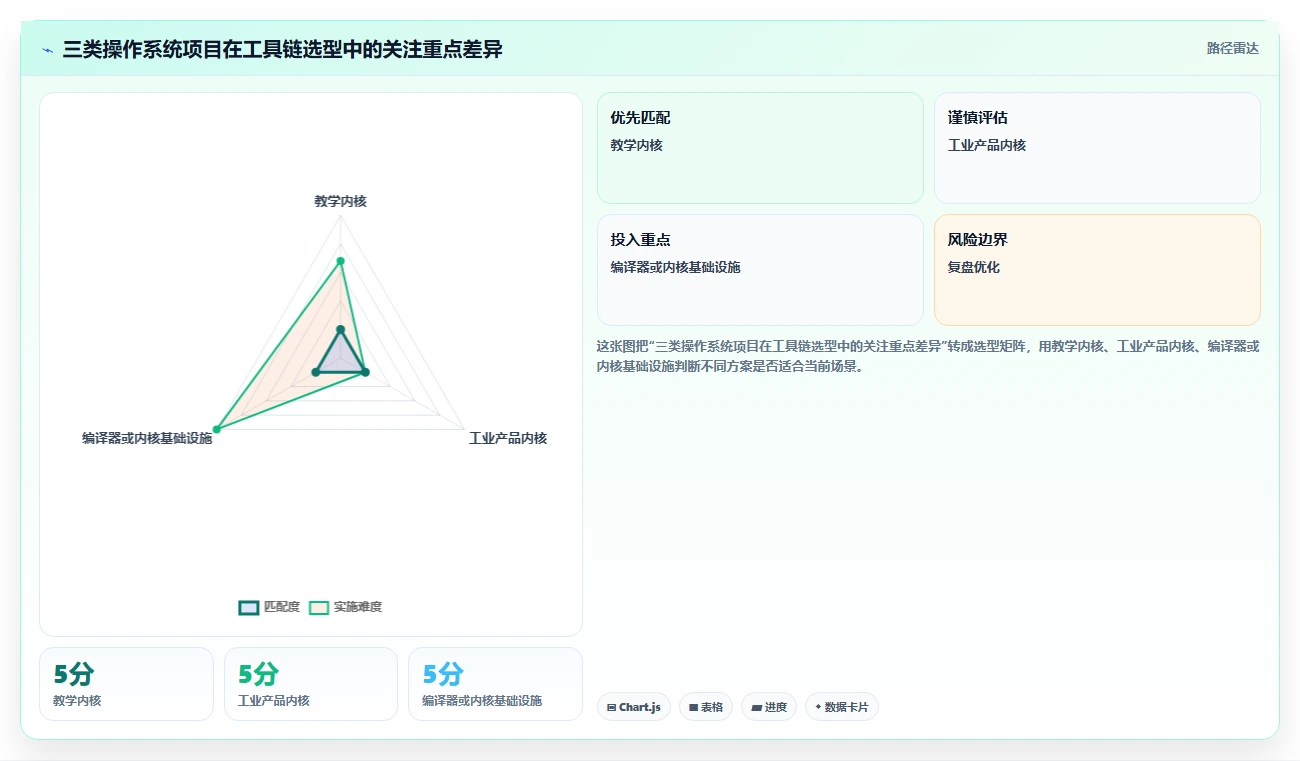Open the 优先匹配 card

coord(760,148)
